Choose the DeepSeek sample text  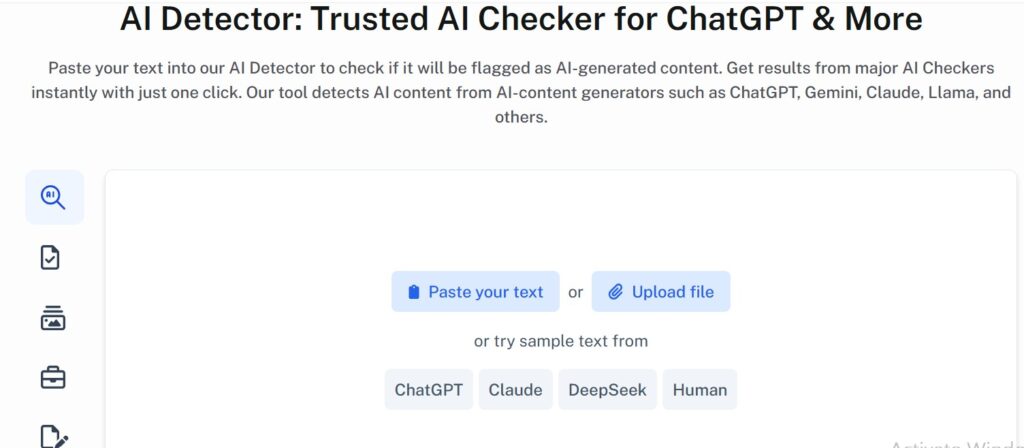tap(607, 390)
